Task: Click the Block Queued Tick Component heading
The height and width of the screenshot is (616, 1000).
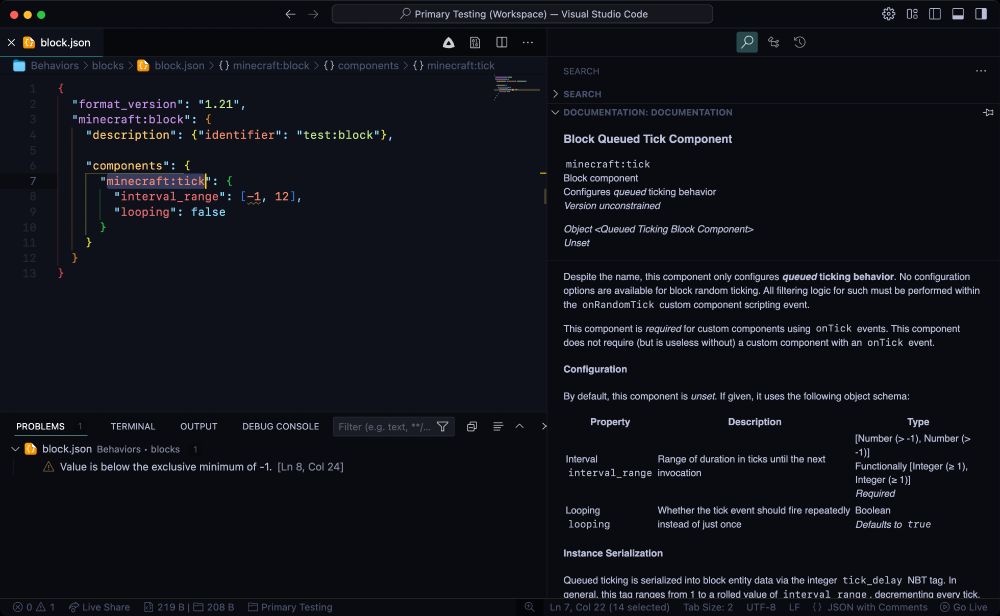Action: [x=647, y=139]
